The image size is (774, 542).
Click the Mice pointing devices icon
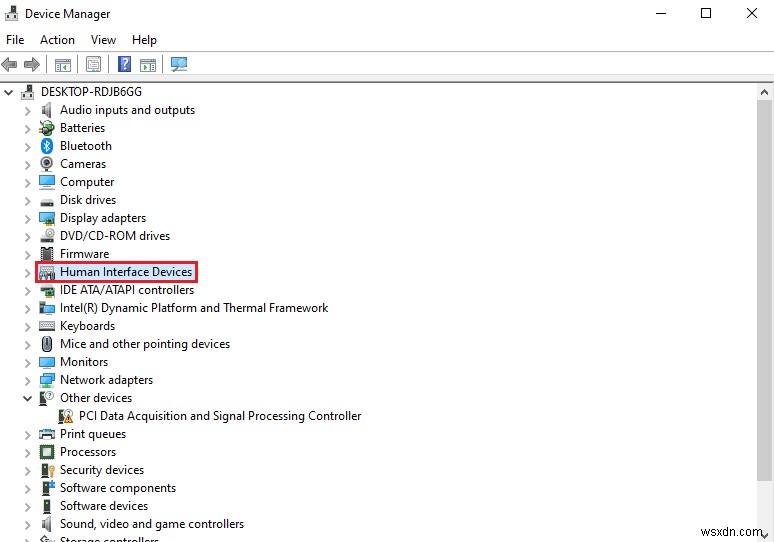click(47, 344)
